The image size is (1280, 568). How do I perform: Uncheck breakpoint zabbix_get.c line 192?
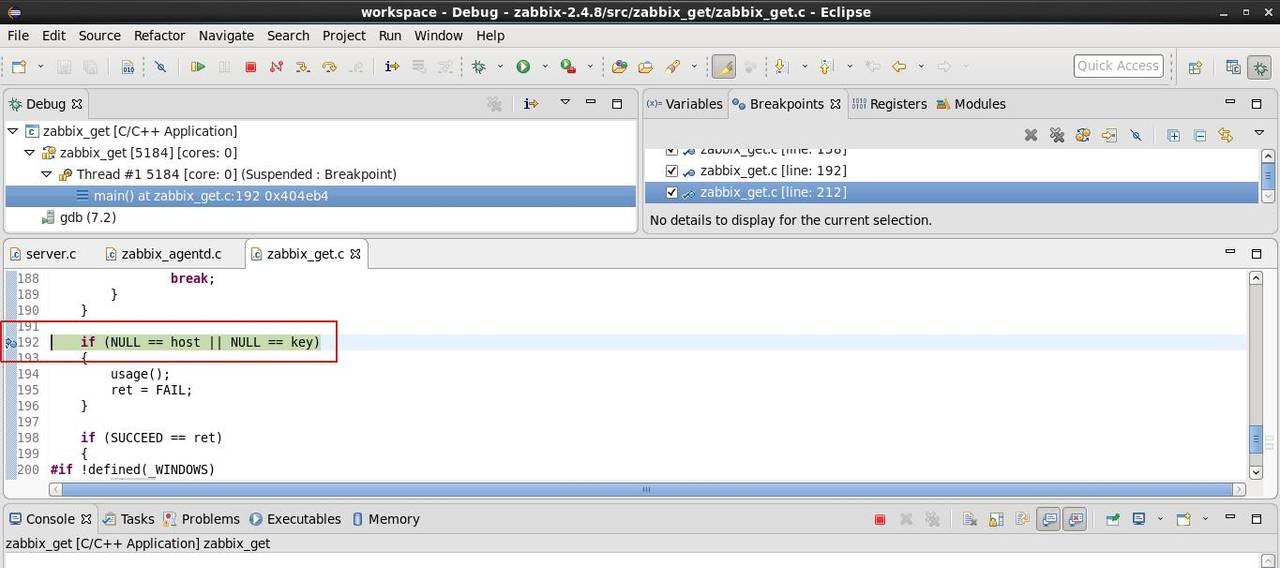coord(672,171)
